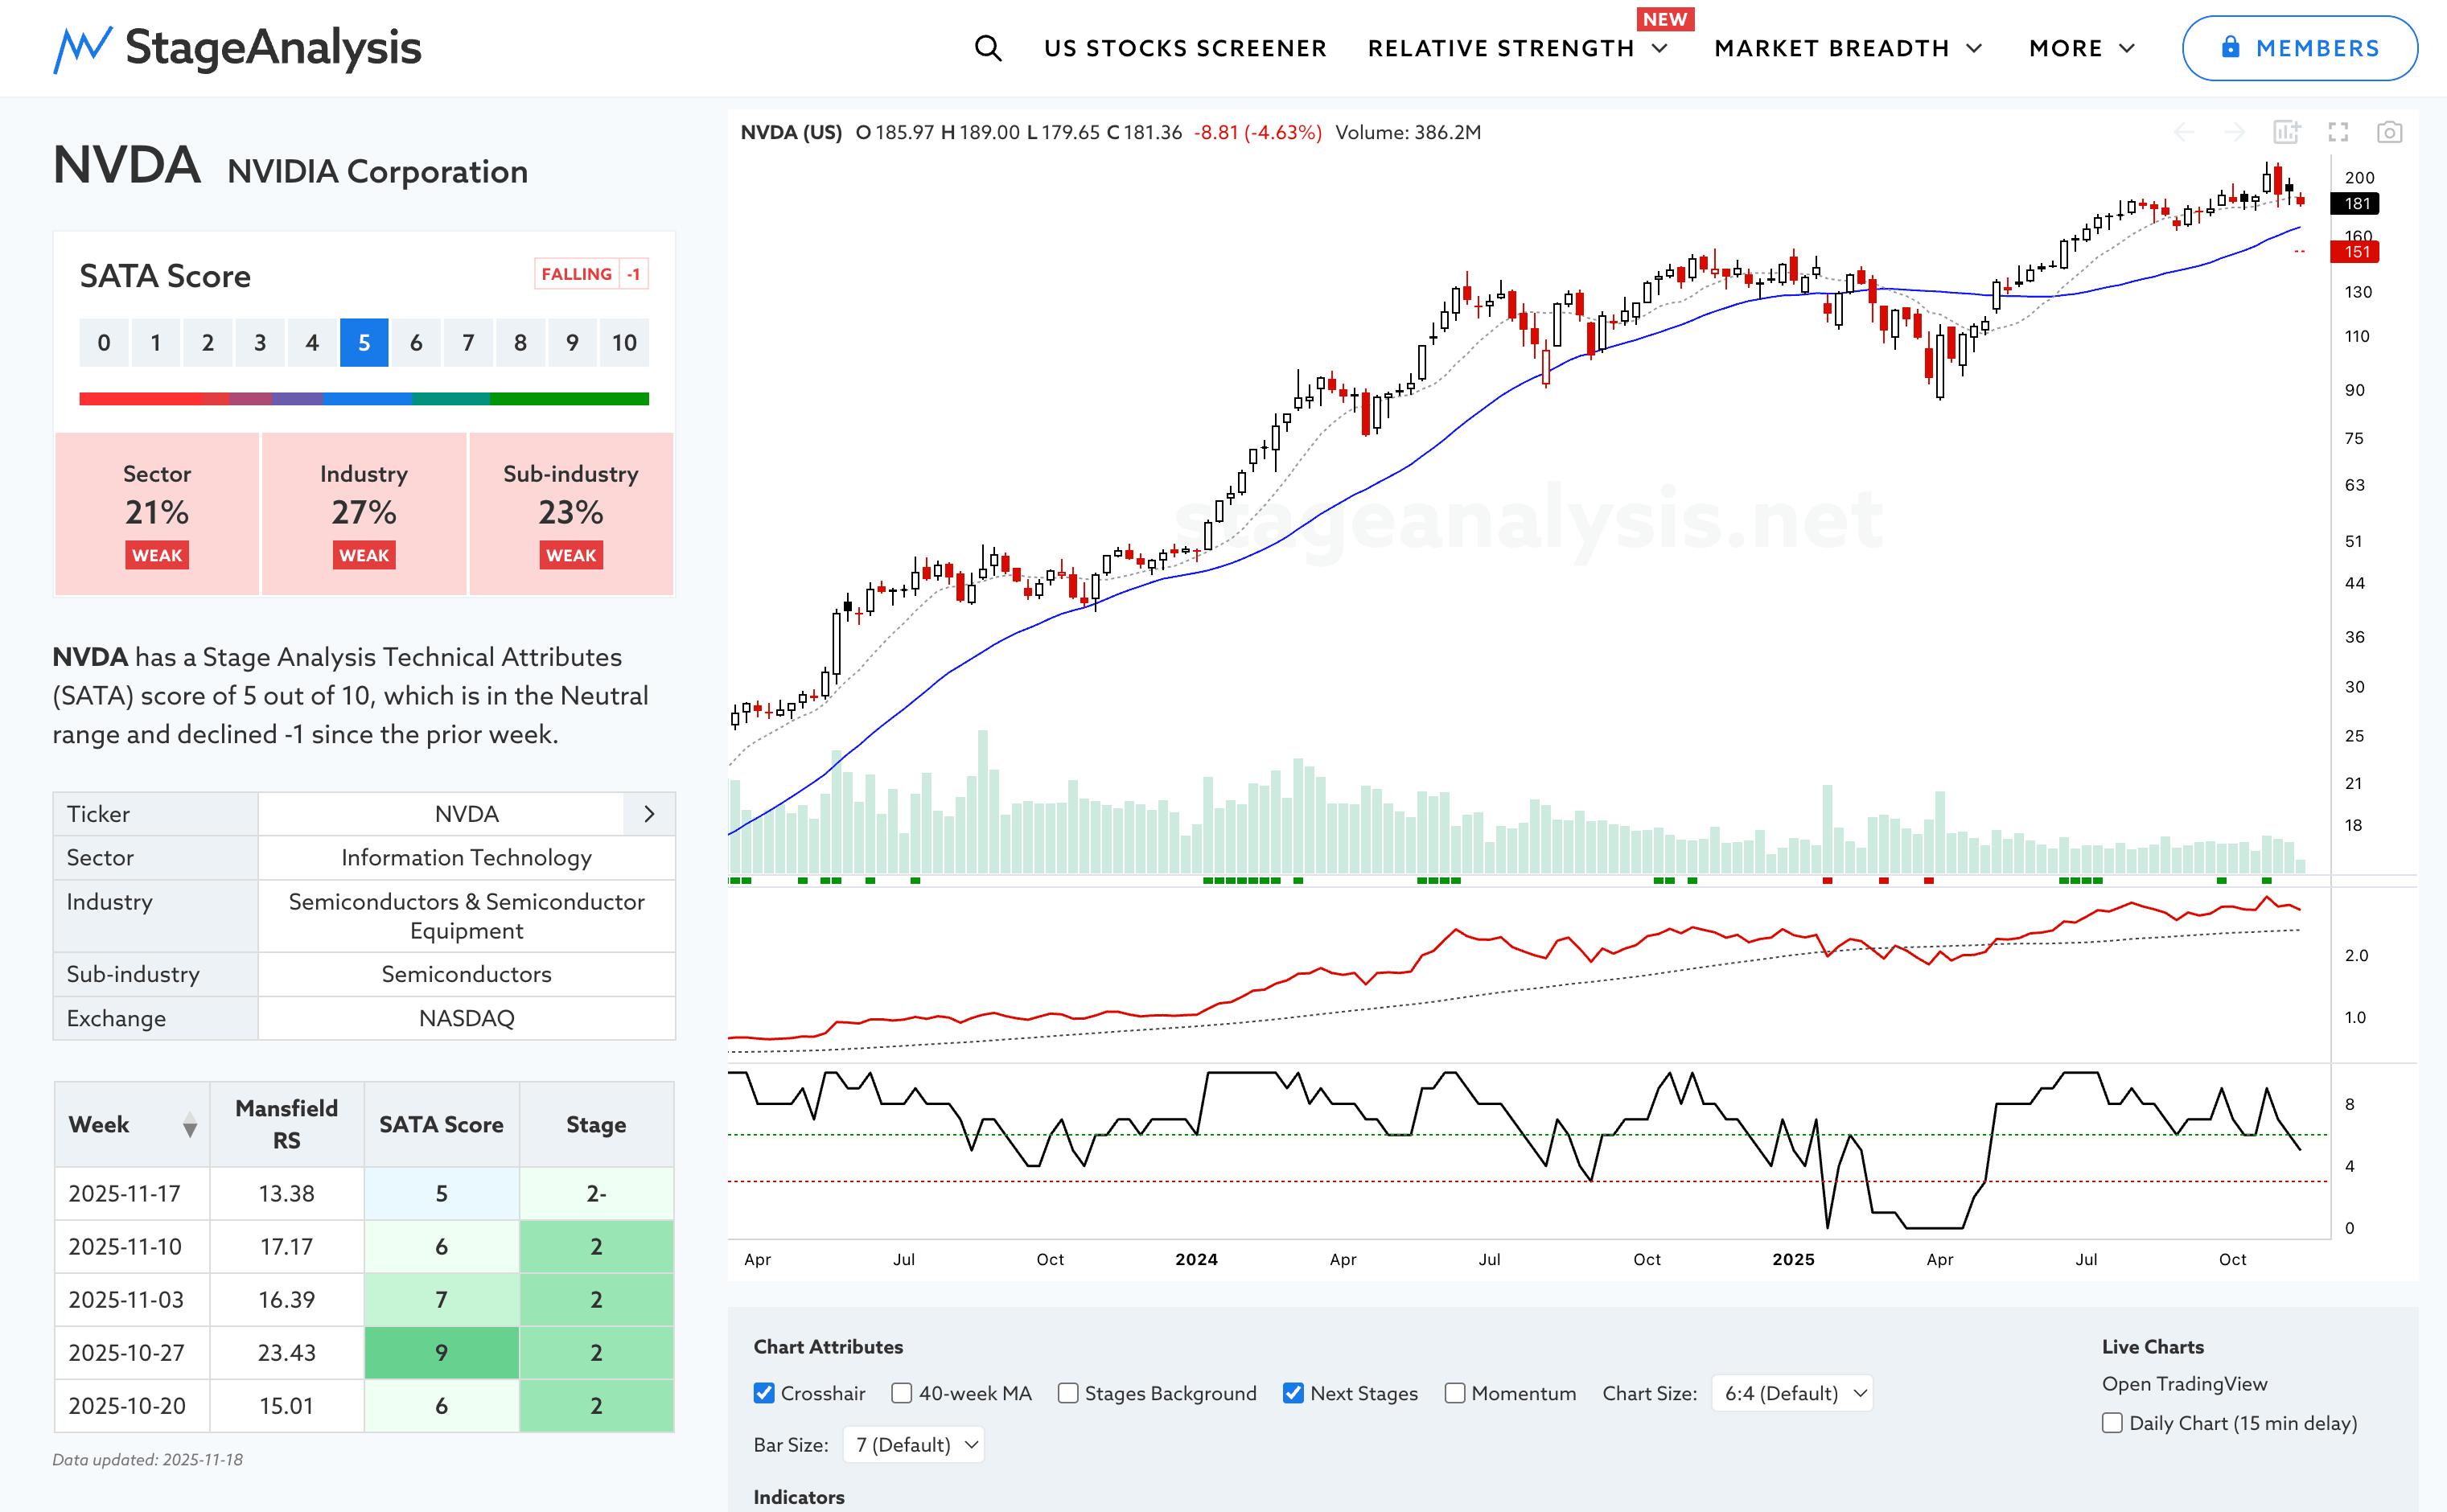Toggle fullscreen chart view icon

2338,132
